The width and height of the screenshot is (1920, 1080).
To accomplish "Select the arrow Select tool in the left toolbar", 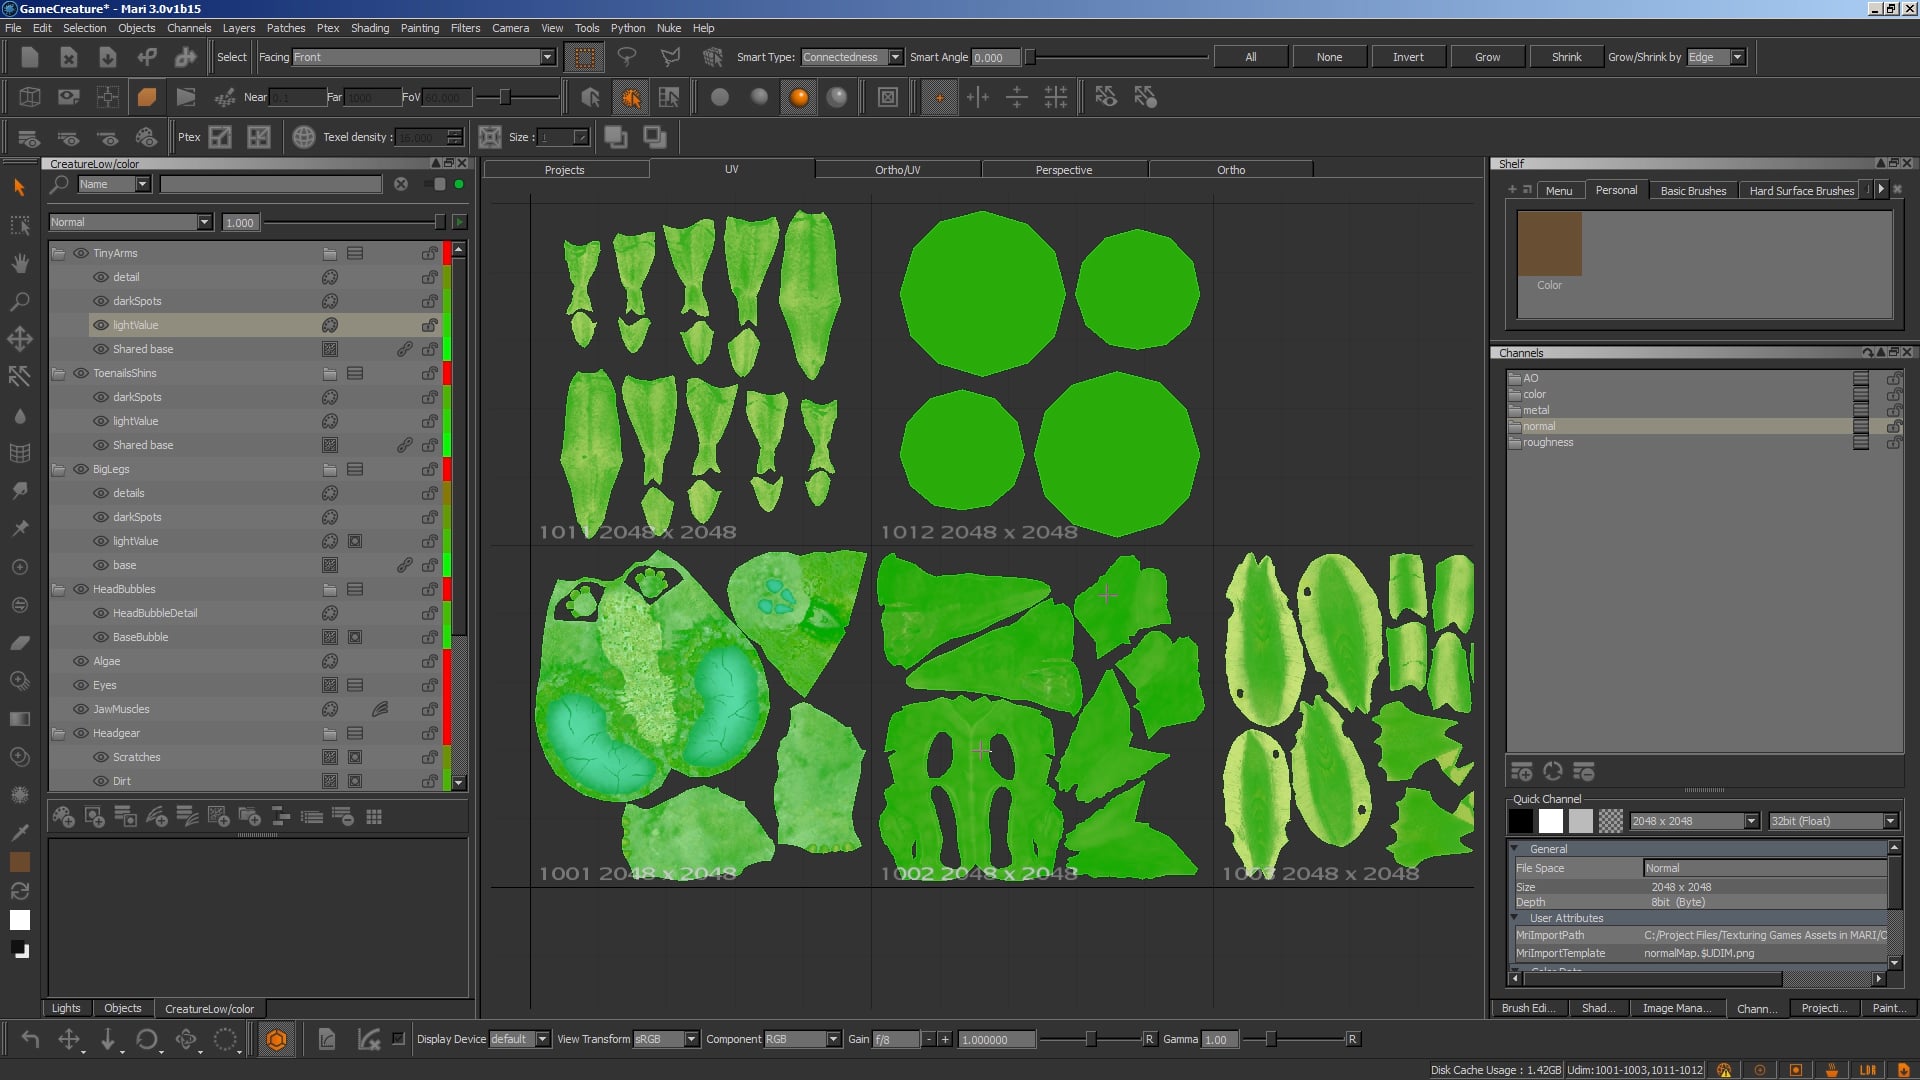I will click(19, 187).
